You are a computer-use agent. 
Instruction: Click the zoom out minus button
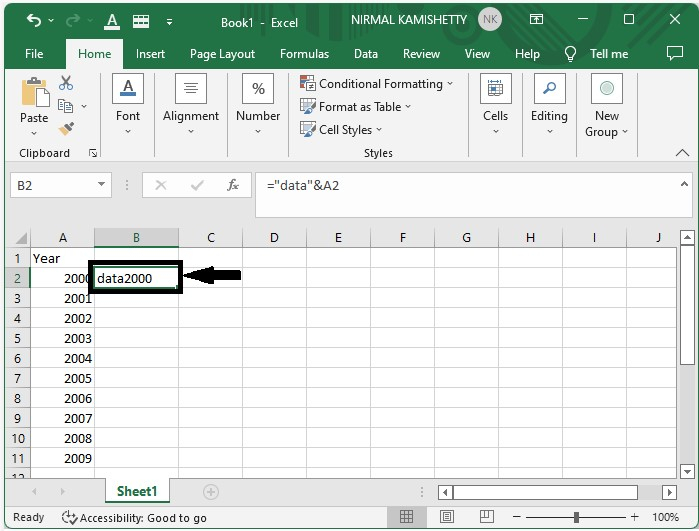pyautogui.click(x=517, y=517)
